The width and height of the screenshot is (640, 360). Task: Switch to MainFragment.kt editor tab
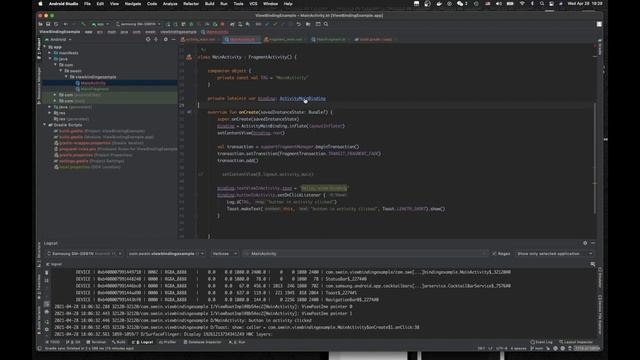330,40
